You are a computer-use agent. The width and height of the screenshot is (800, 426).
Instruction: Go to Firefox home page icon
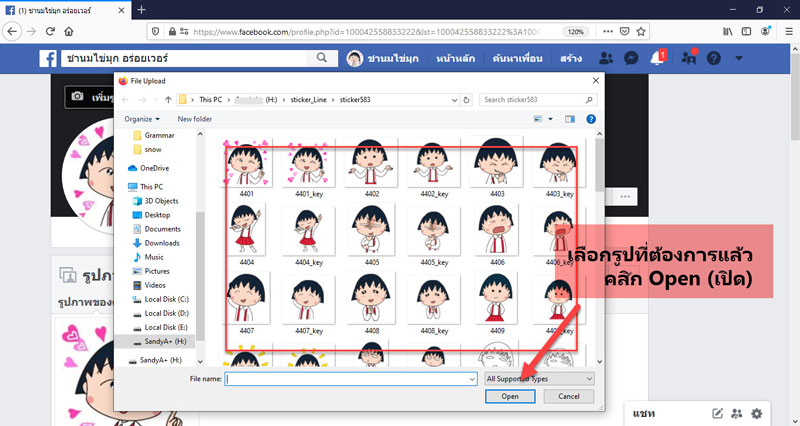pos(69,32)
